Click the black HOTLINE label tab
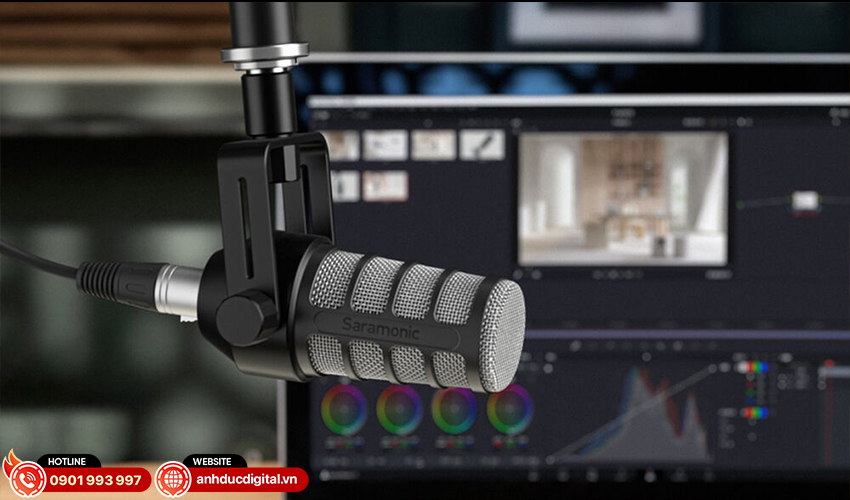850x500 pixels. (x=69, y=461)
